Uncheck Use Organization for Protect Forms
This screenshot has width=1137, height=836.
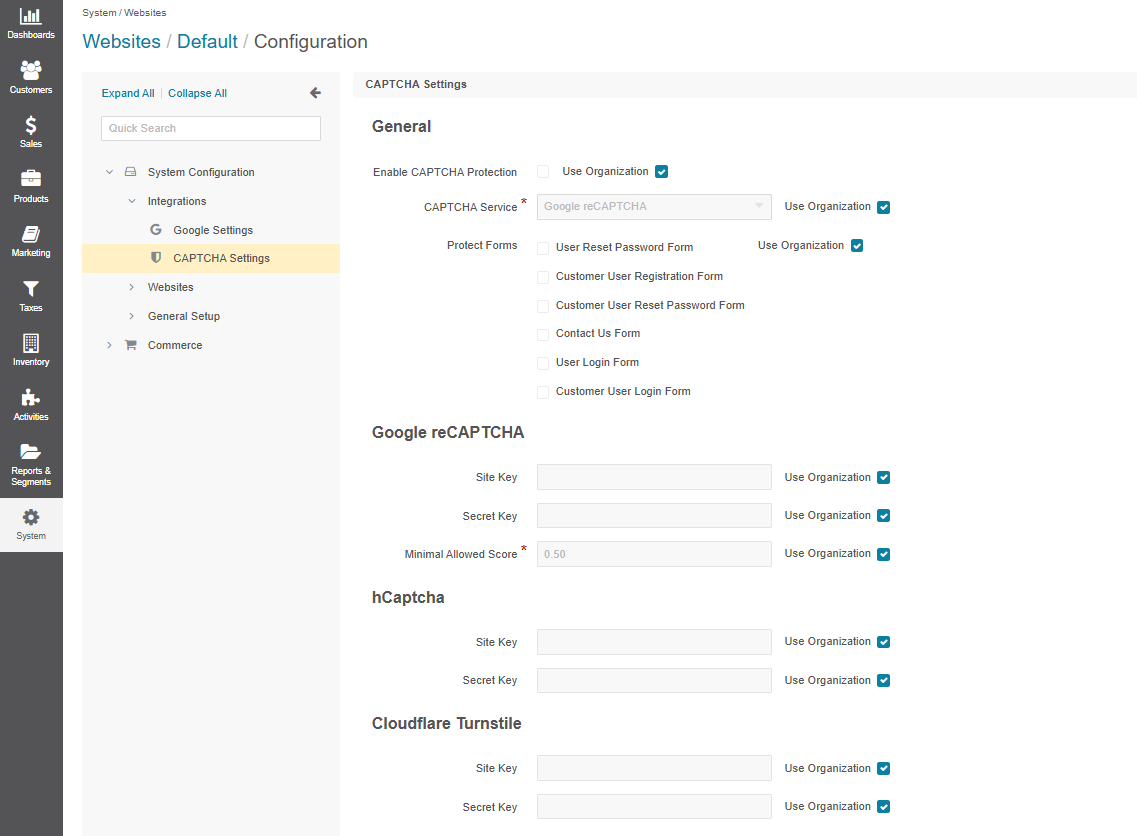coord(856,246)
